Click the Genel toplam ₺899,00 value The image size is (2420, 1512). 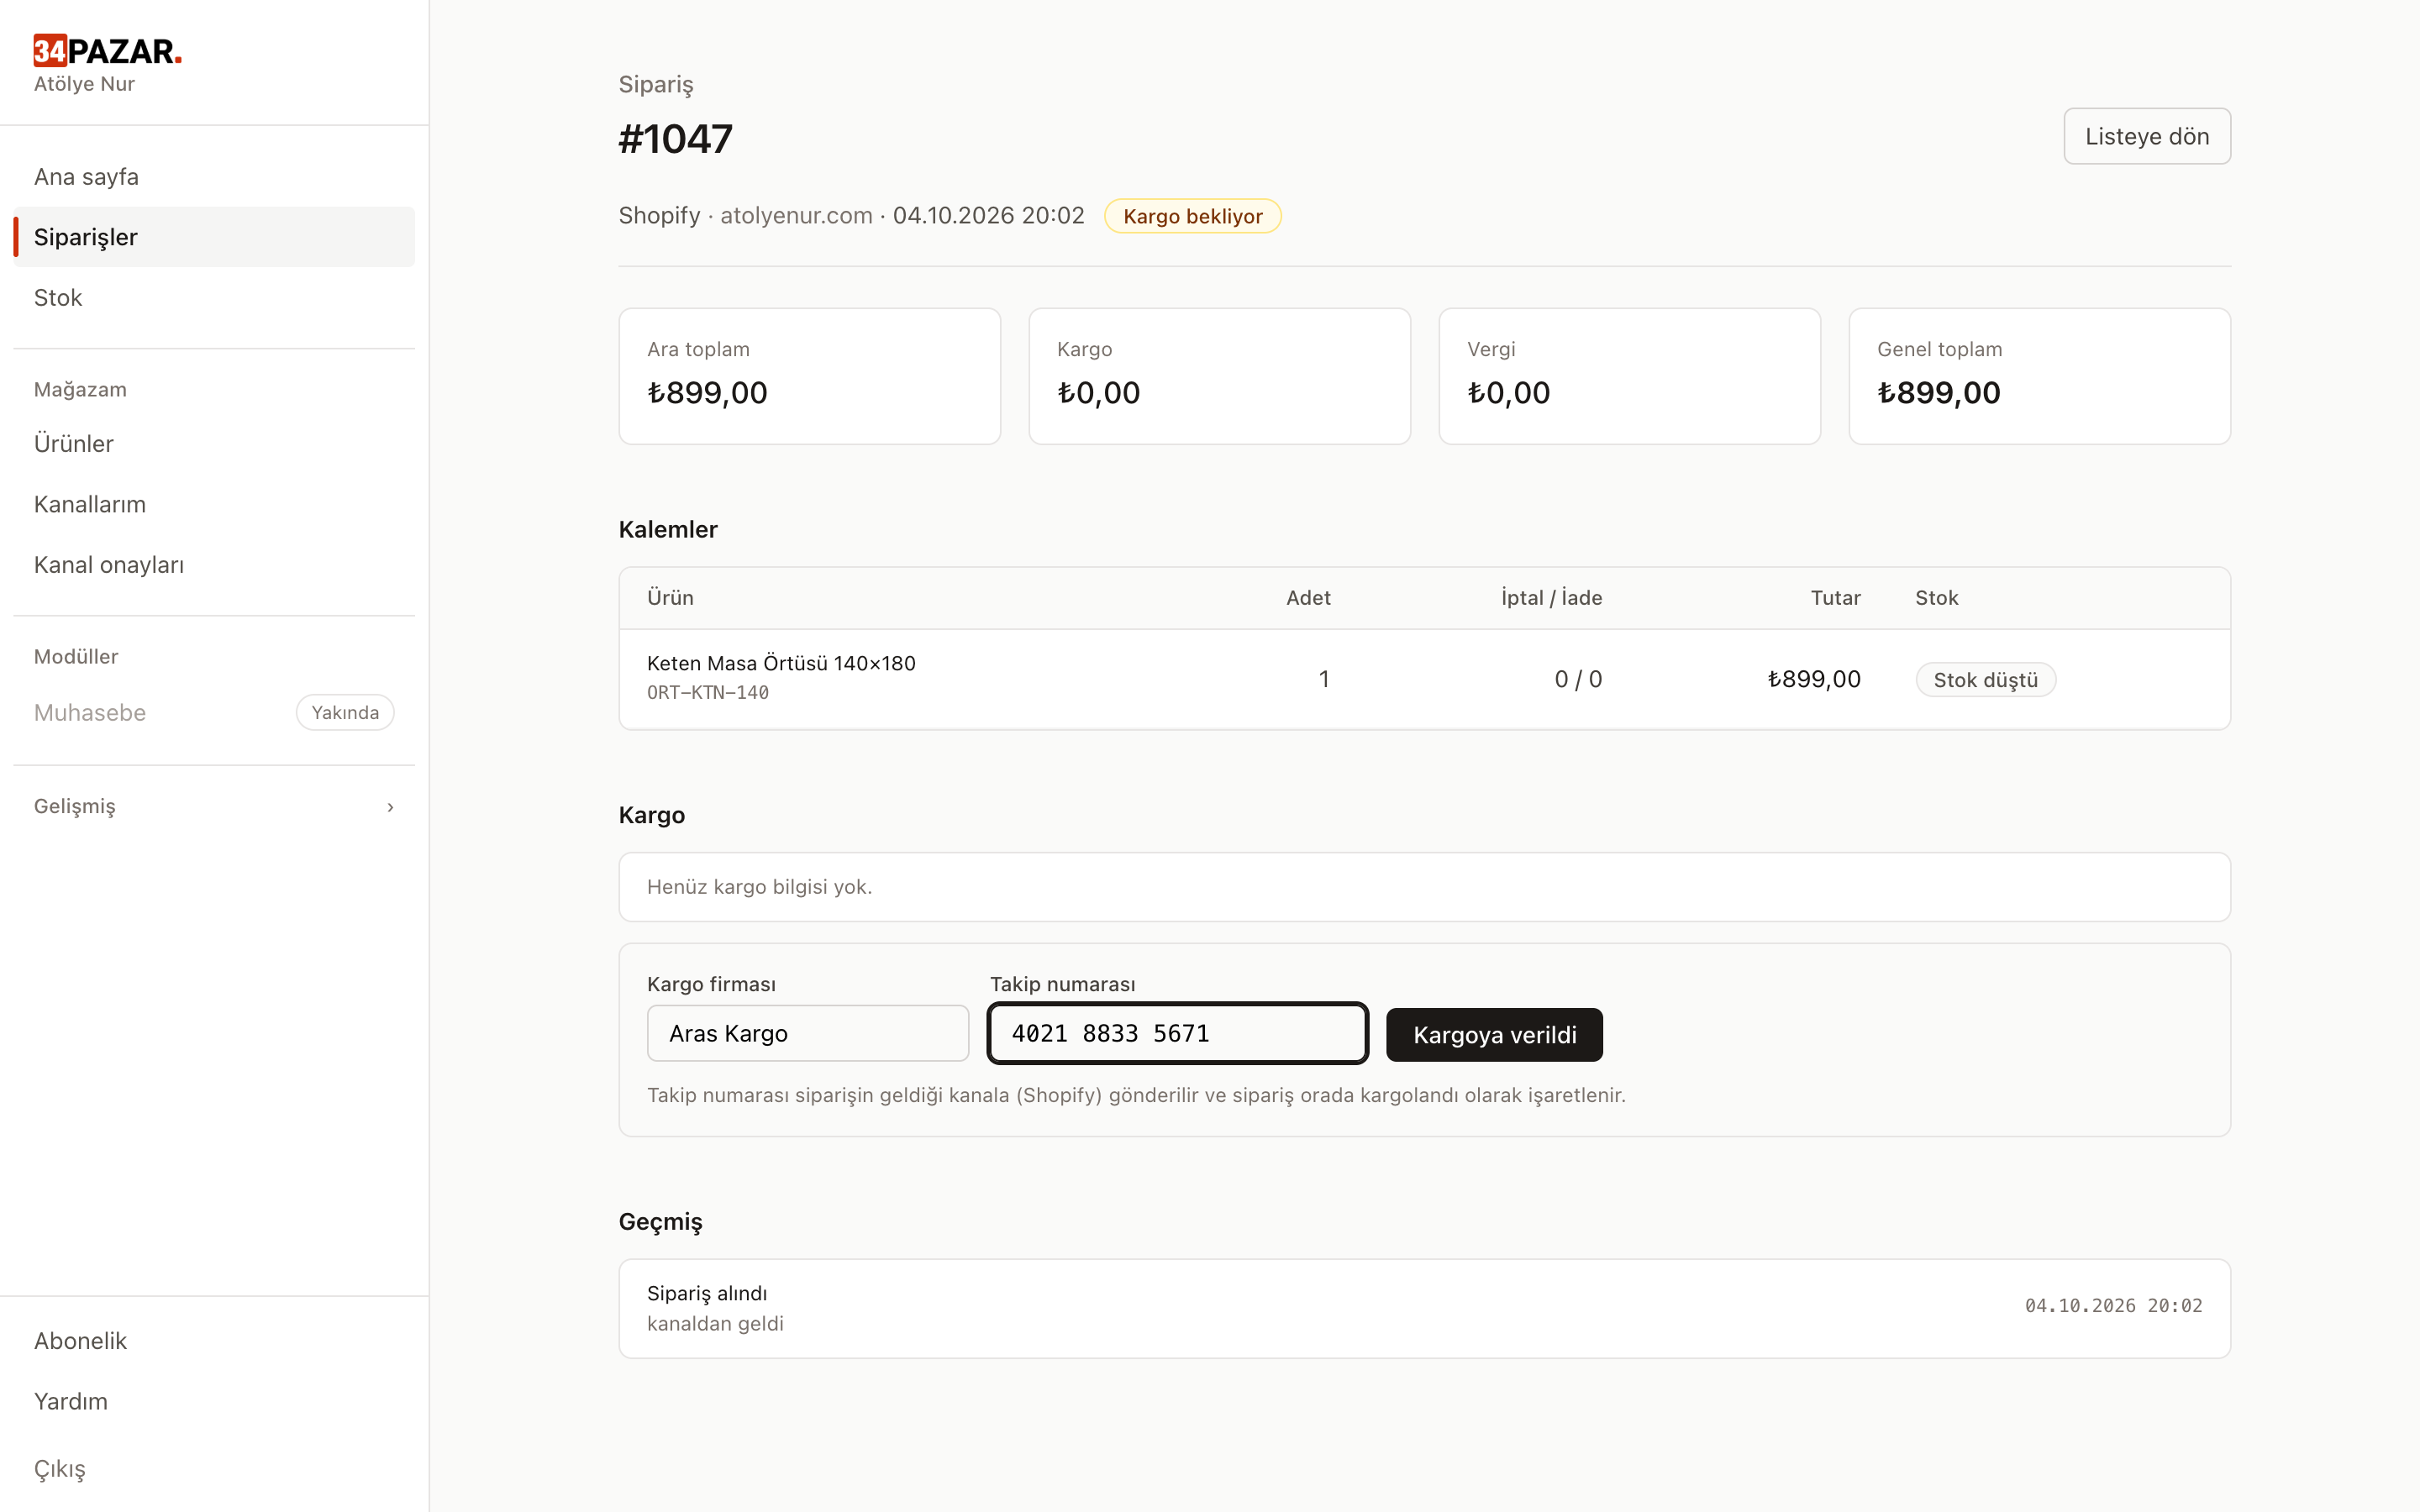[x=1939, y=393]
